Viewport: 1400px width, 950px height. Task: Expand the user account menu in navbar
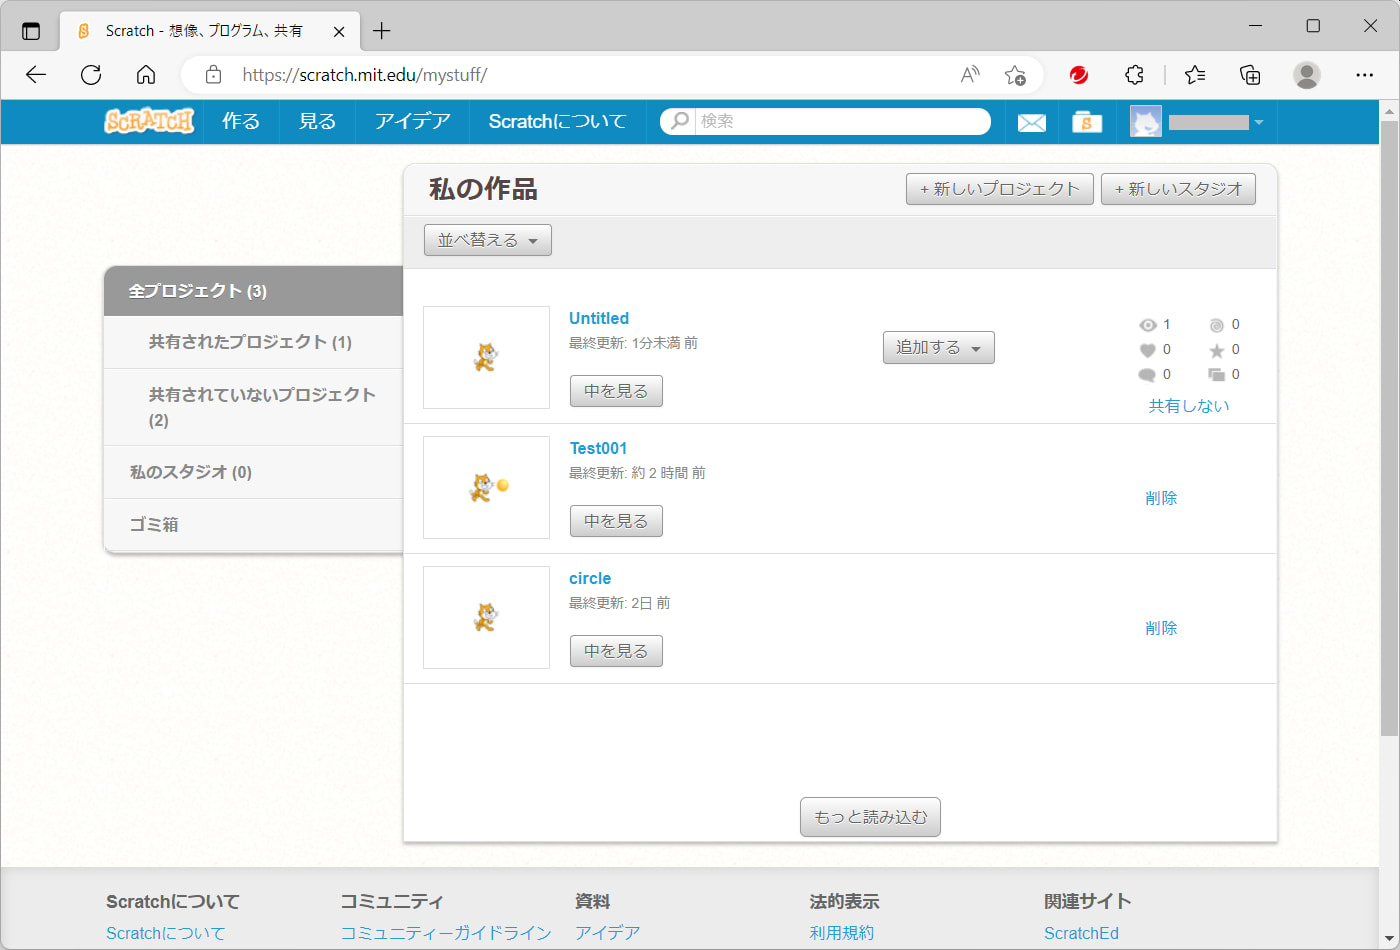point(1198,122)
